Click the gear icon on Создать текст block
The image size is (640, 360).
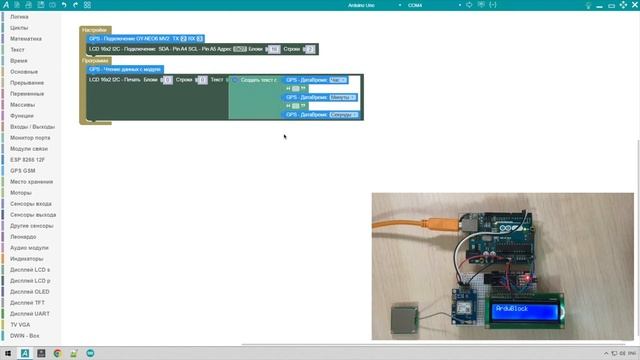[x=235, y=80]
